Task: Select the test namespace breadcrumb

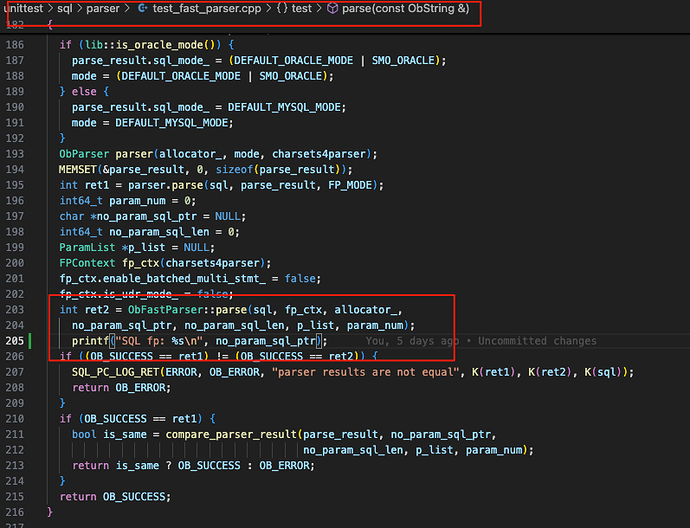Action: [x=302, y=10]
